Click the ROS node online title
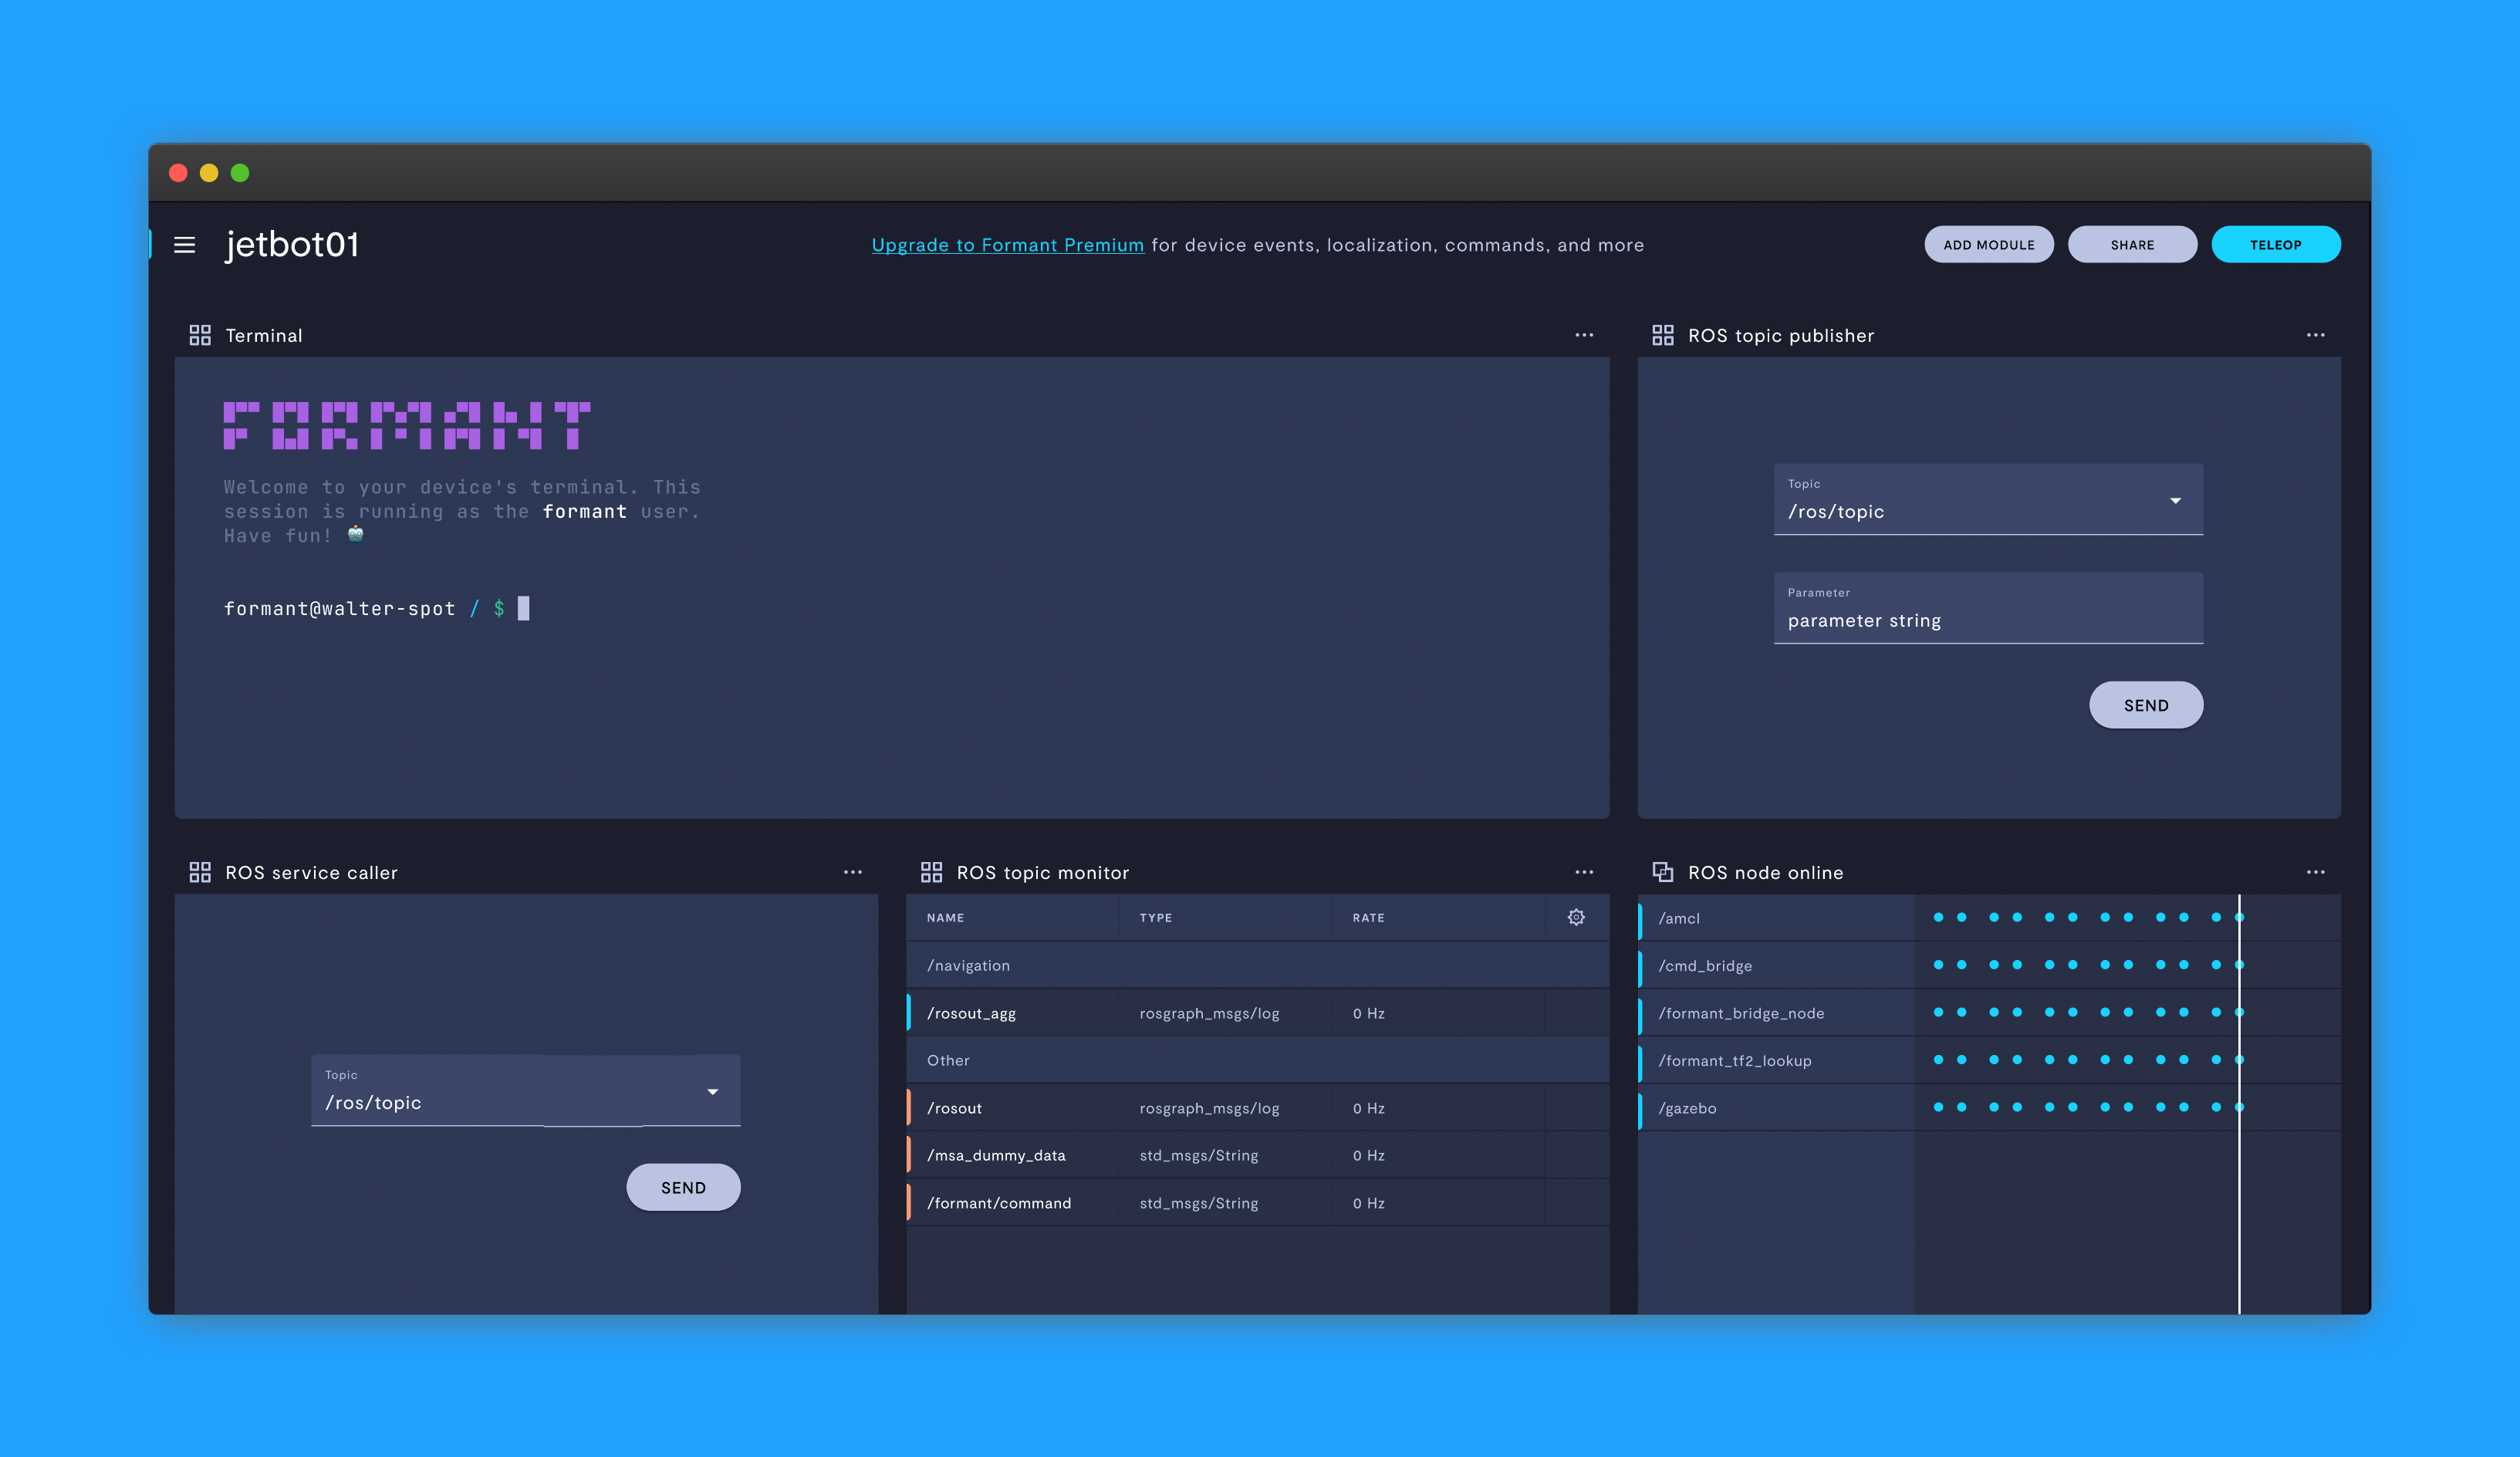 coord(1766,872)
